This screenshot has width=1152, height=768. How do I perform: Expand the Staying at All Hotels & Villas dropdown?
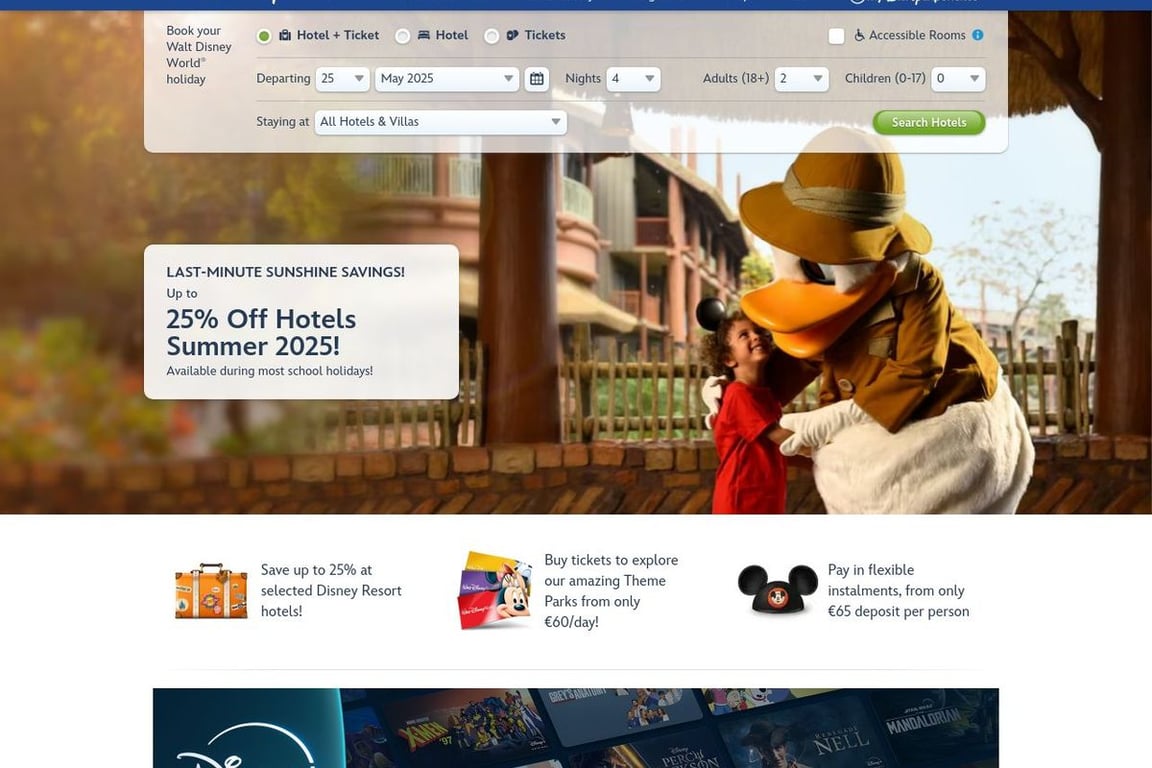pyautogui.click(x=441, y=122)
